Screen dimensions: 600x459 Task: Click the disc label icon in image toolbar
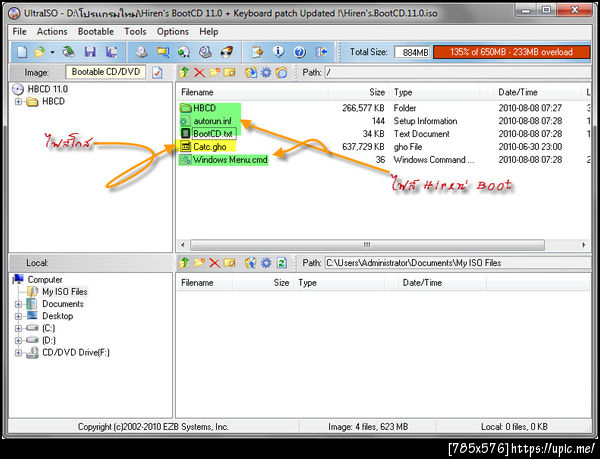[282, 72]
